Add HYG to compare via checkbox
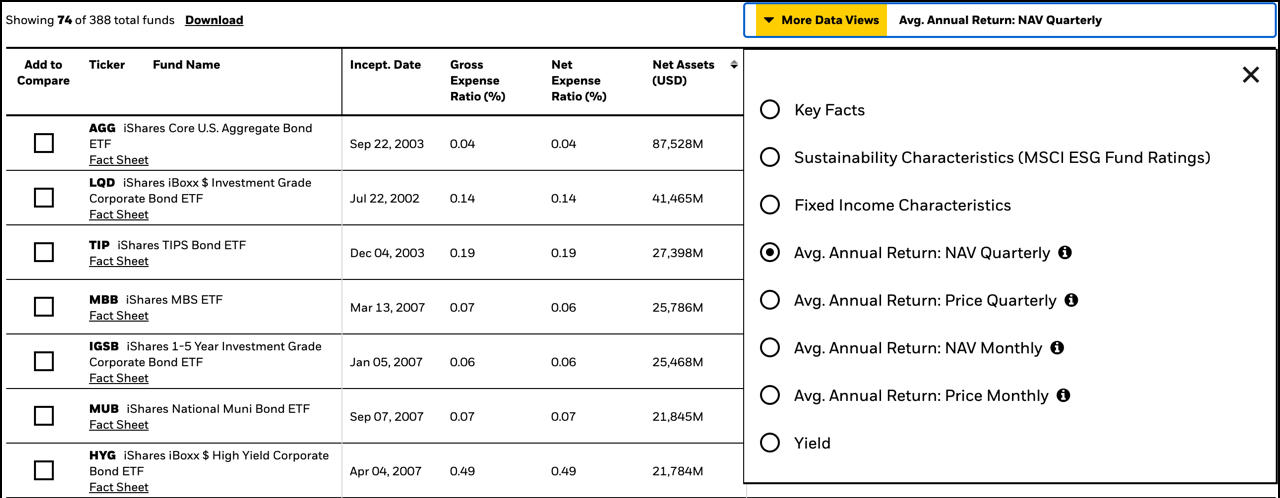1280x498 pixels. [44, 470]
